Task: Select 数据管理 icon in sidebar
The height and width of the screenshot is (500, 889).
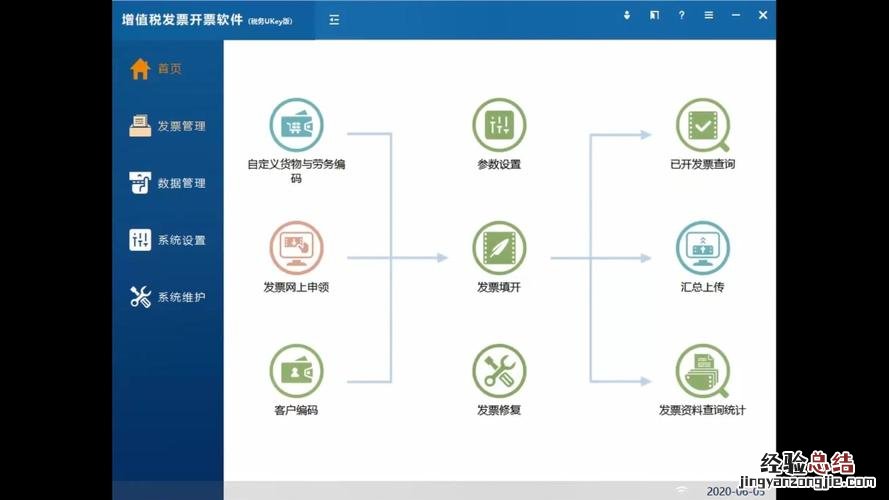Action: click(x=140, y=183)
